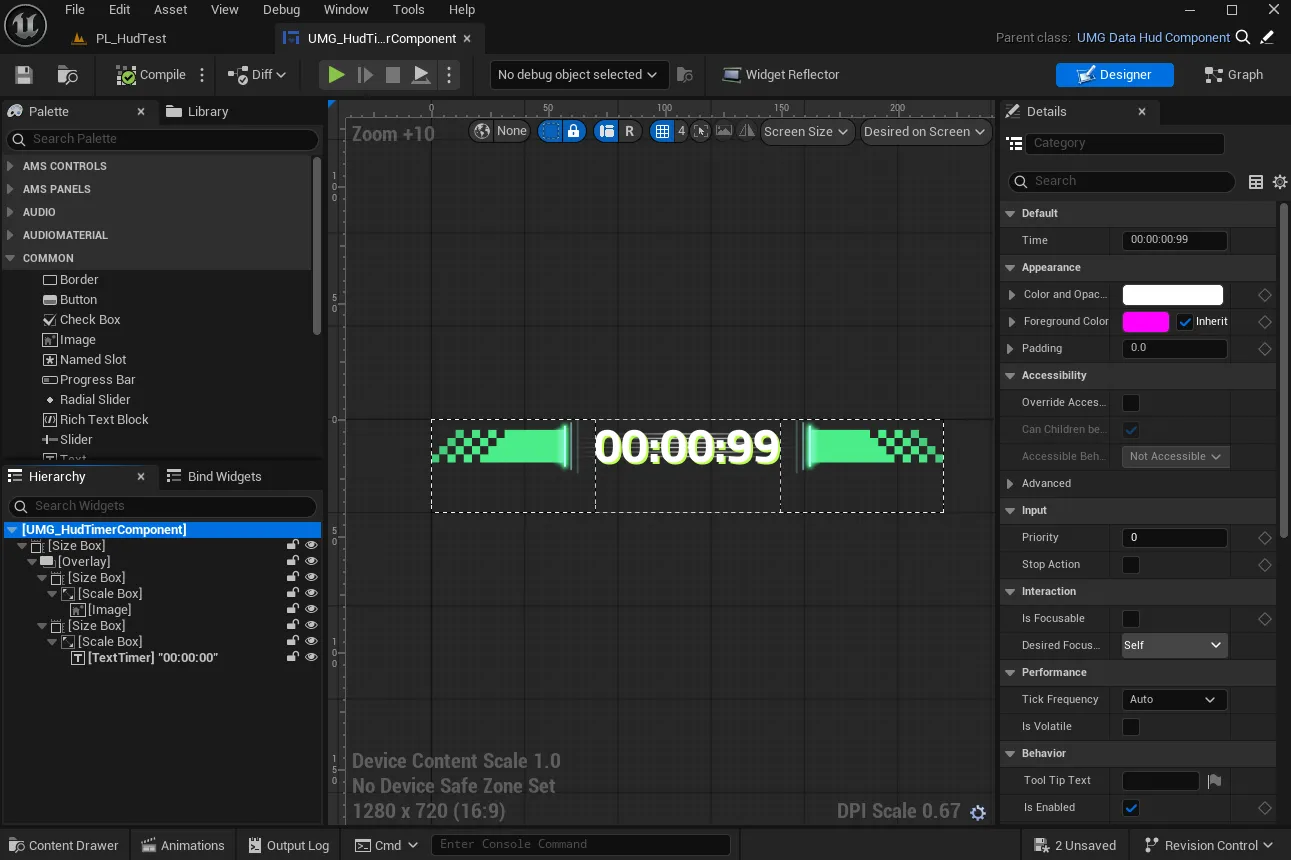Enable the Is Volatile checkbox
Viewport: 1291px width, 860px height.
[x=1131, y=726]
